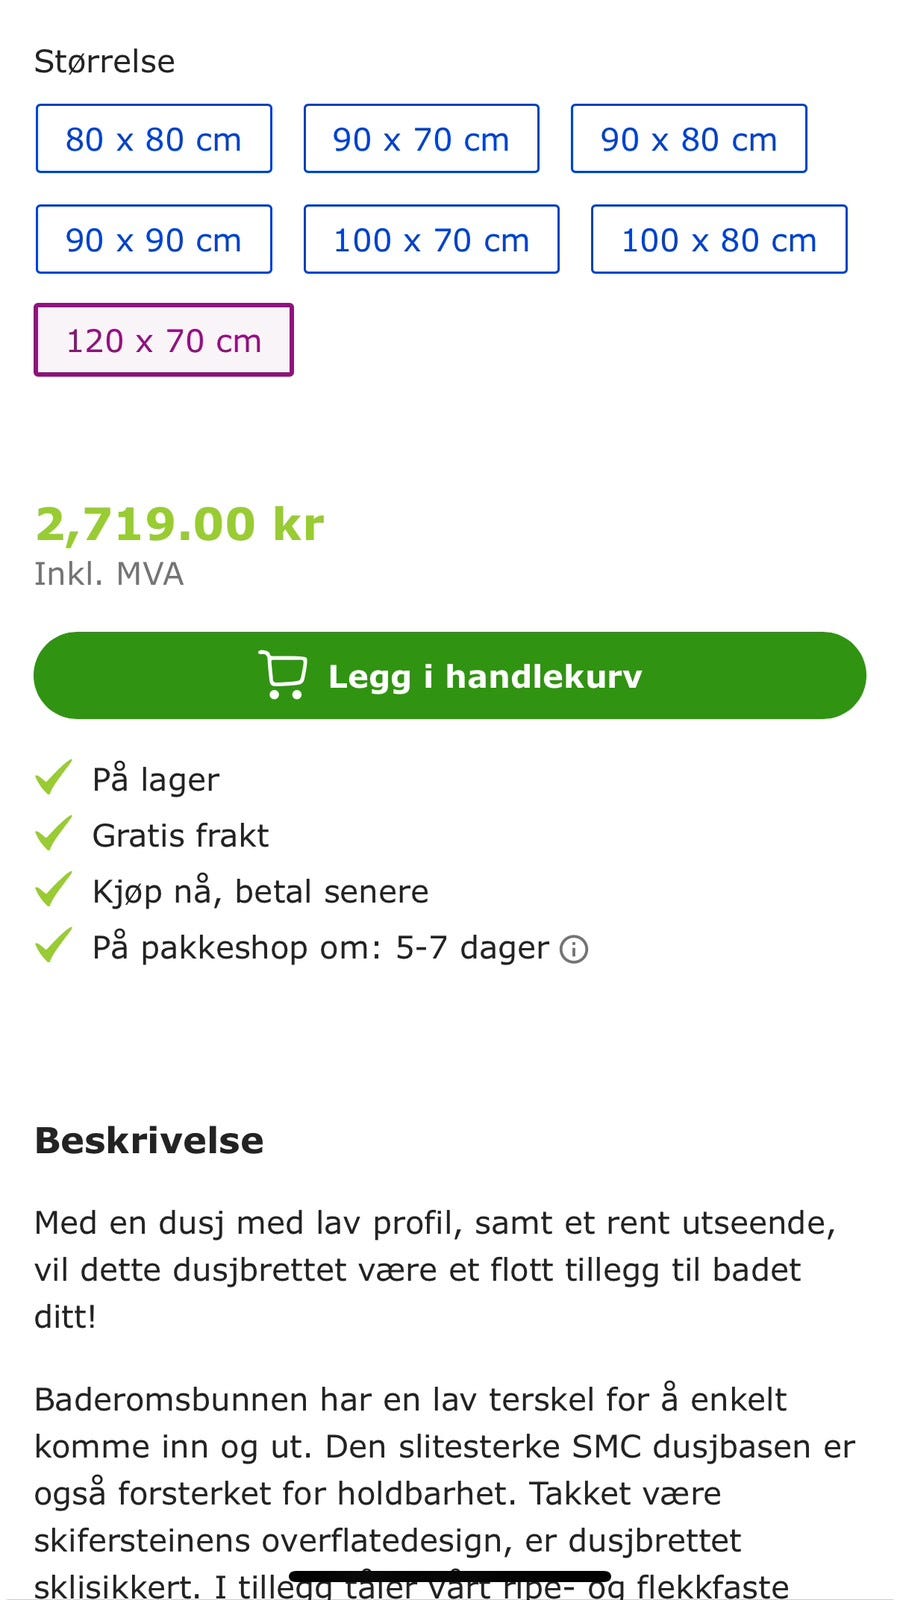The image size is (900, 1600).
Task: Select size 90 x 70 cm
Action: pos(421,139)
